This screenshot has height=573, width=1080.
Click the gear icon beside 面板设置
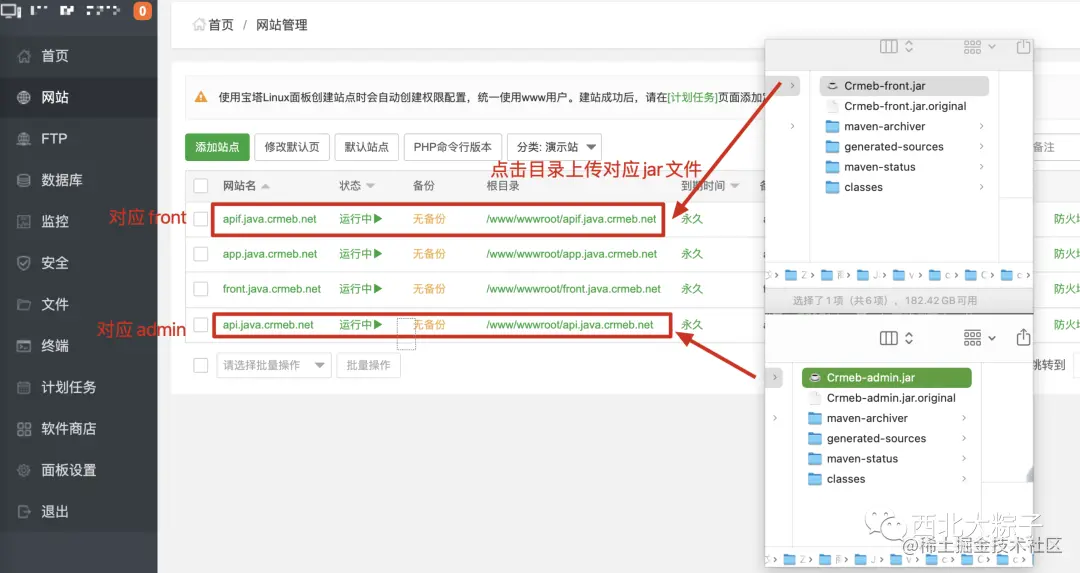coord(23,470)
